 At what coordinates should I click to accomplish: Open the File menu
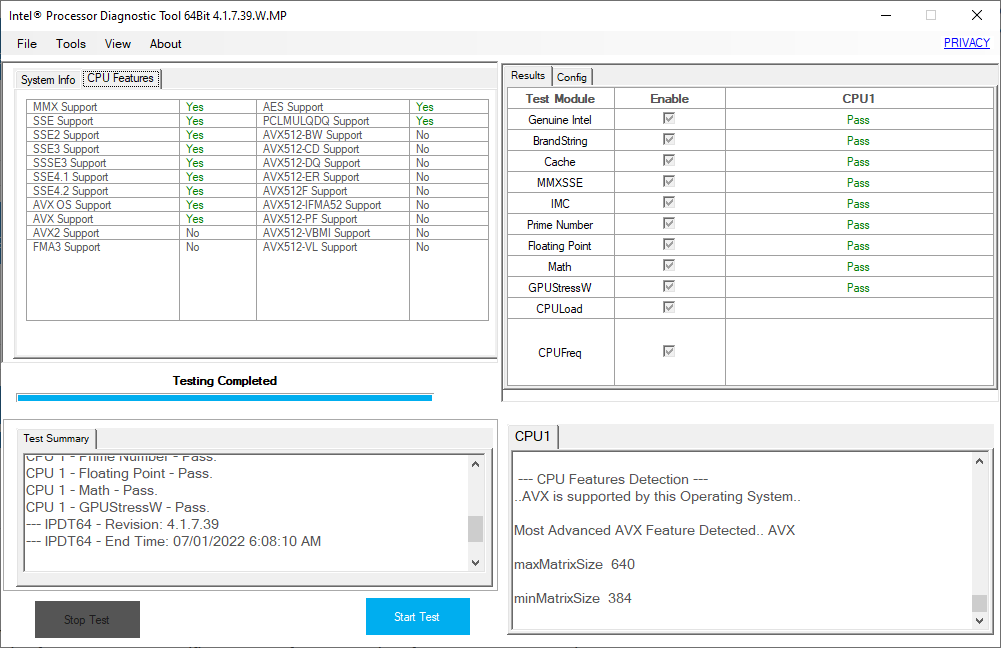click(27, 44)
